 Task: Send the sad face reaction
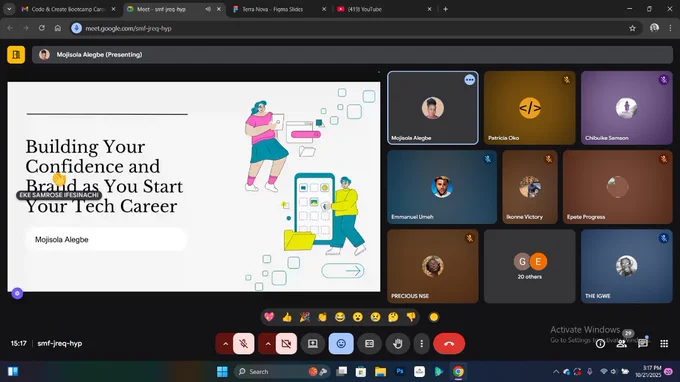click(x=376, y=317)
